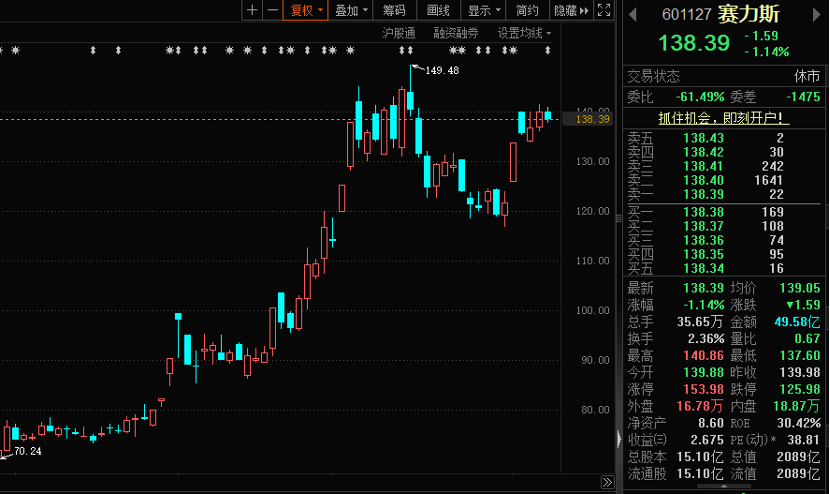Select the 融资融券 tab
This screenshot has width=830, height=494.
coord(455,33)
